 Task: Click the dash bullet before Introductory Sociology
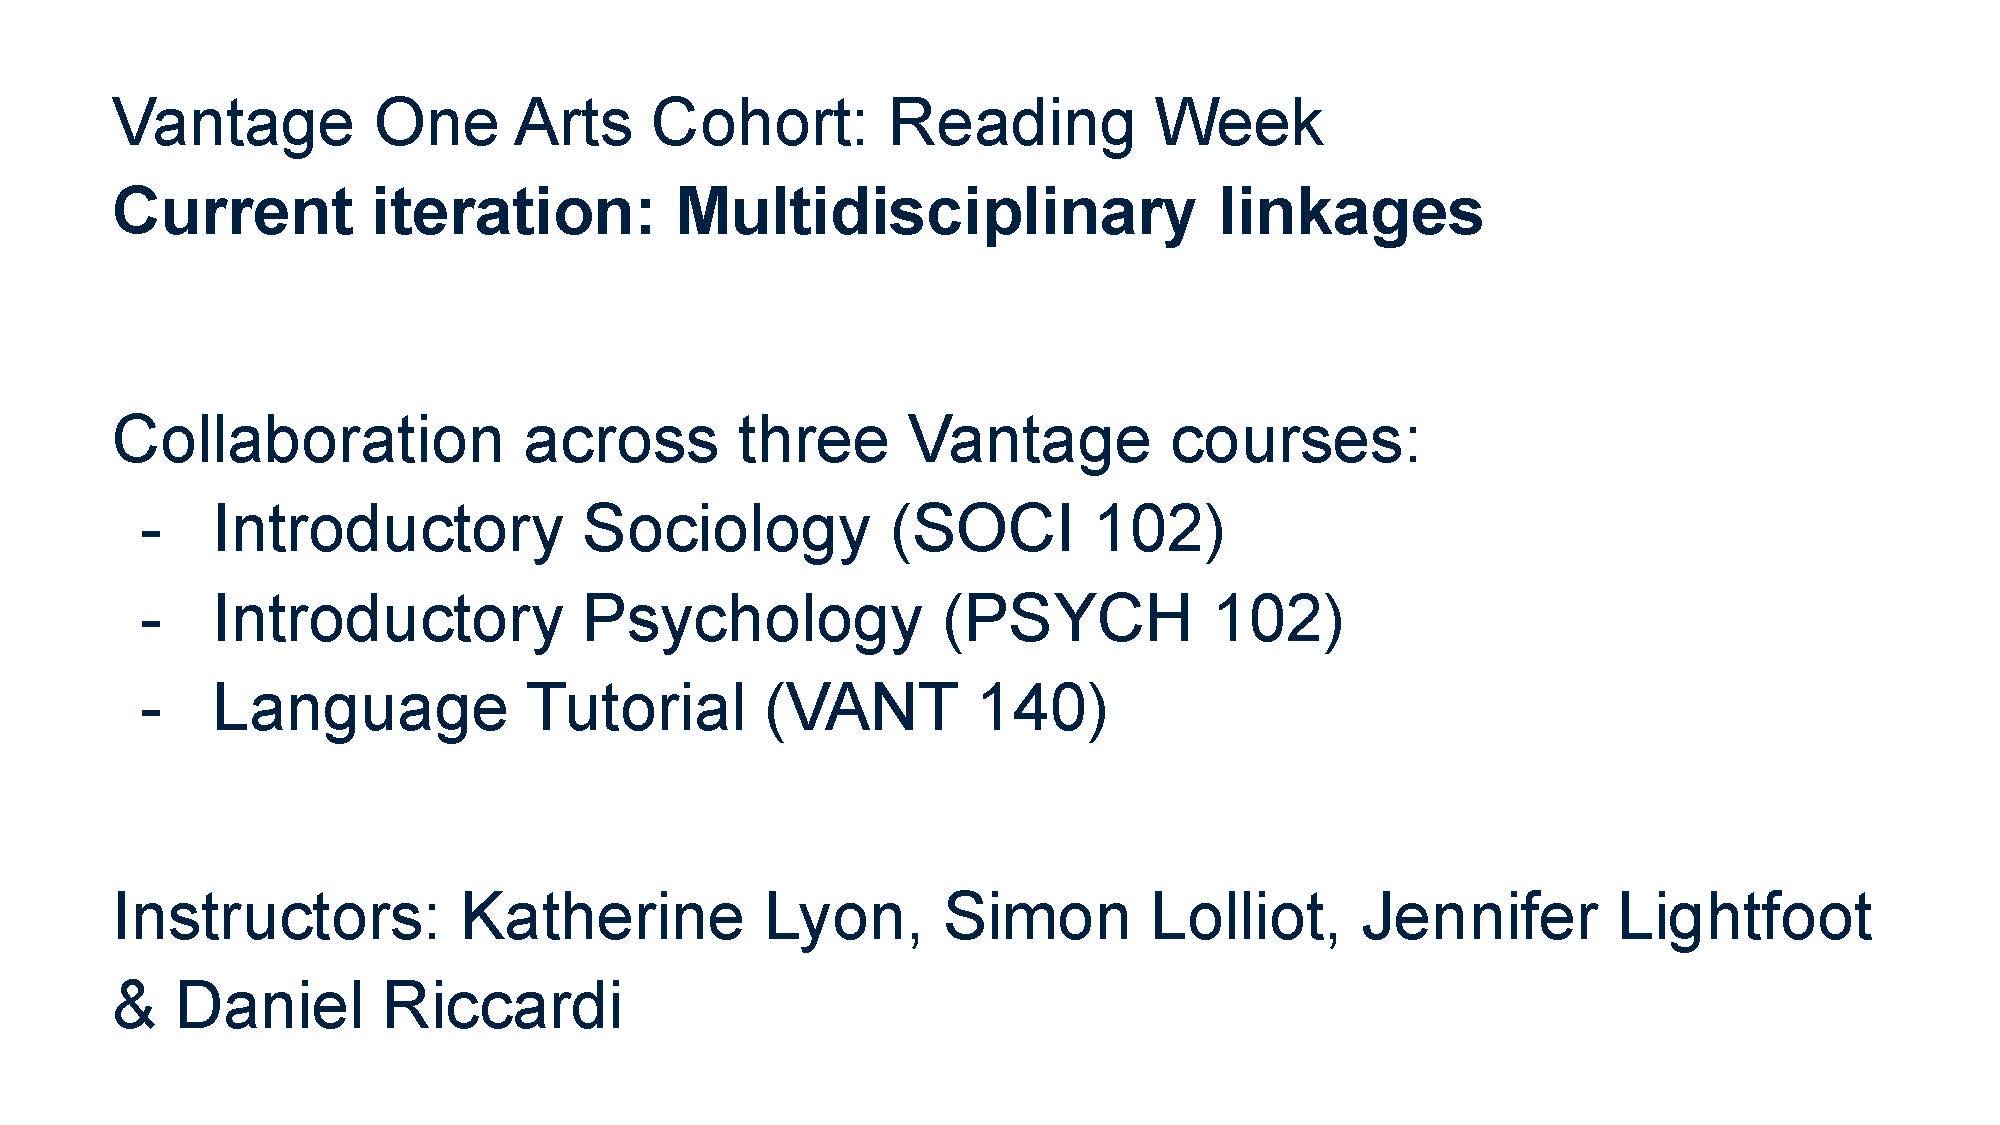coord(151,531)
